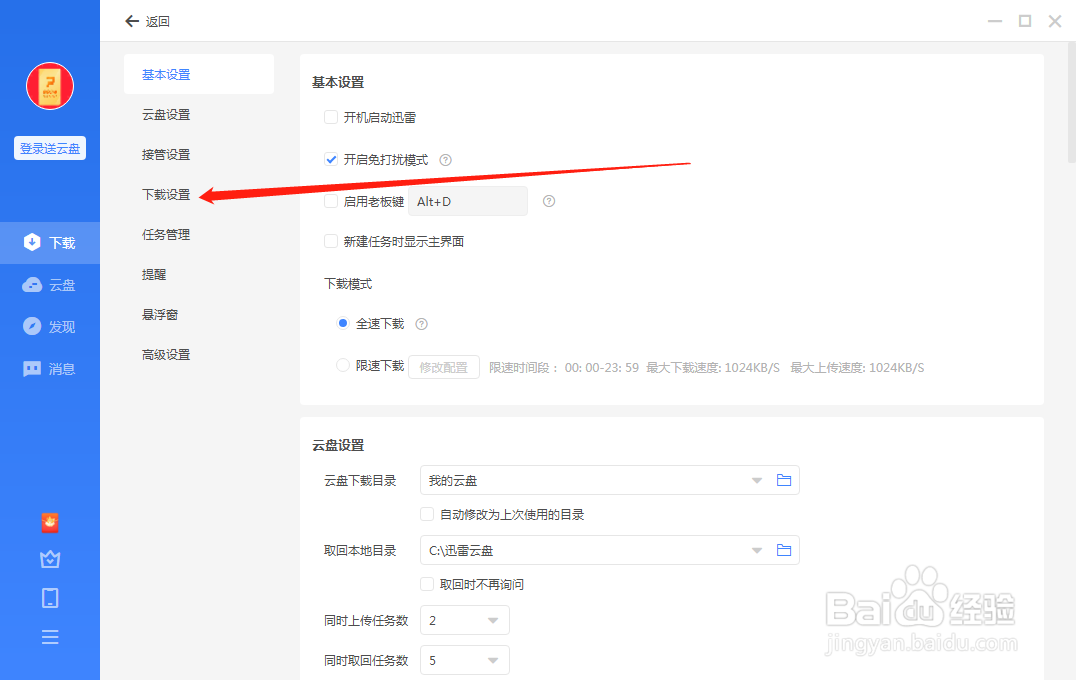Check 取回时不再询问
This screenshot has height=680, width=1076.
coord(426,584)
